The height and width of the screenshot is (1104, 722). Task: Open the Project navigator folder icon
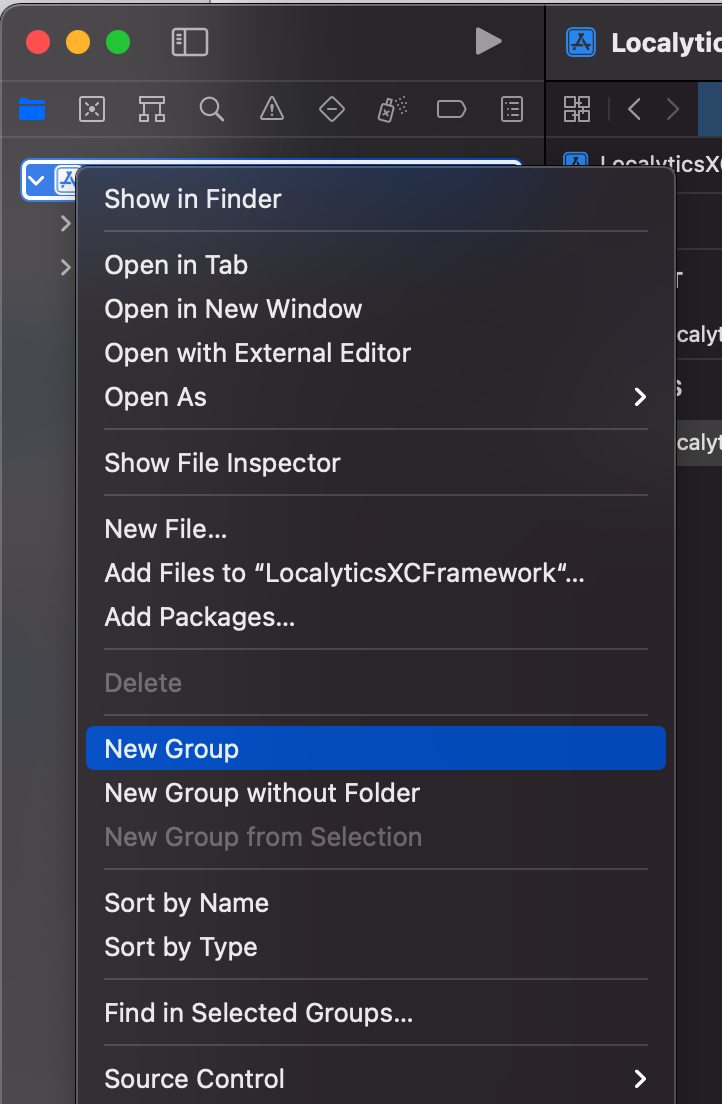pyautogui.click(x=32, y=109)
